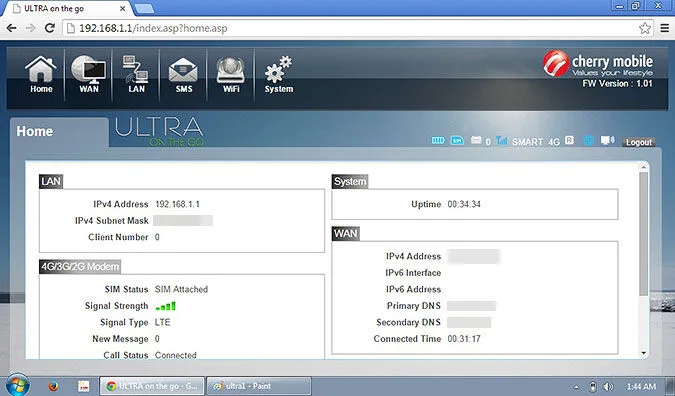Bookmark page with the star icon

pos(644,28)
